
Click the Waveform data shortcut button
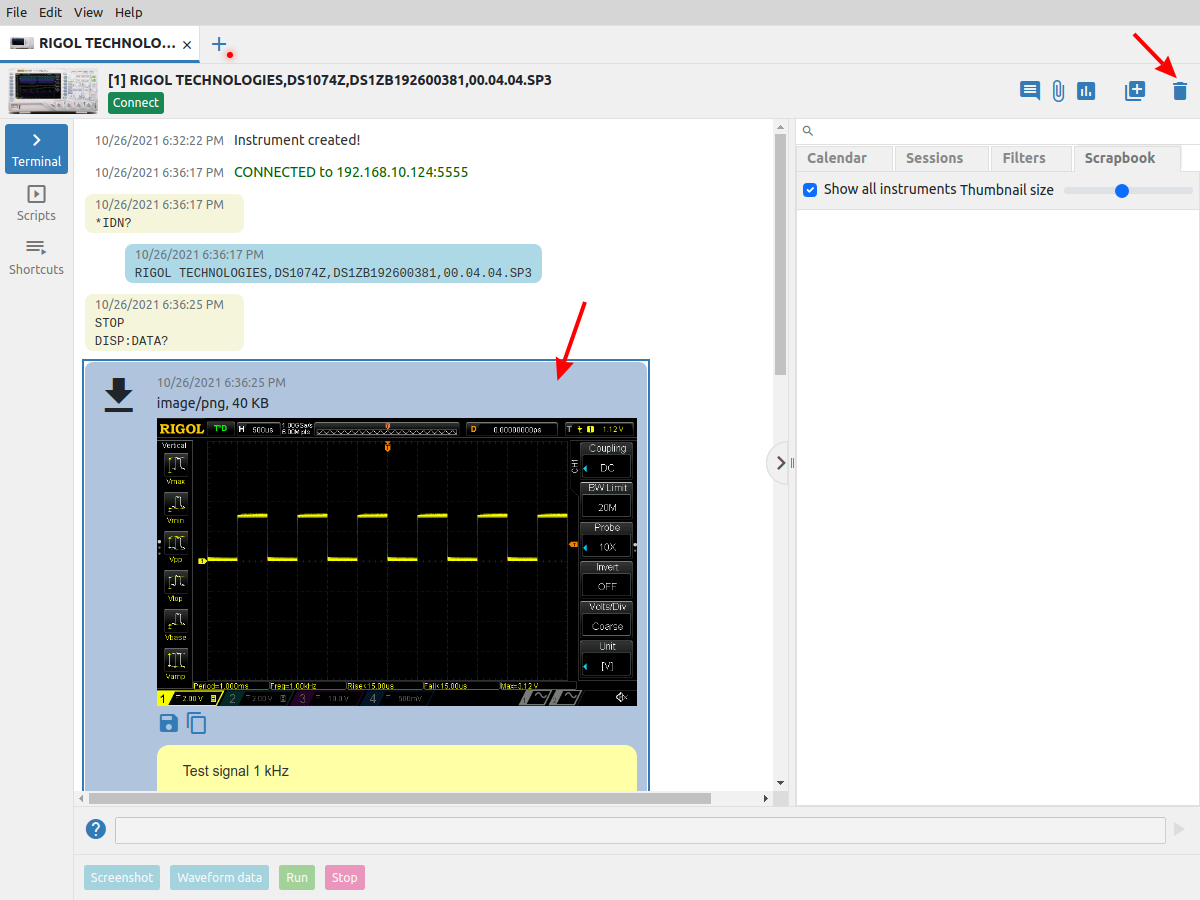pos(220,878)
